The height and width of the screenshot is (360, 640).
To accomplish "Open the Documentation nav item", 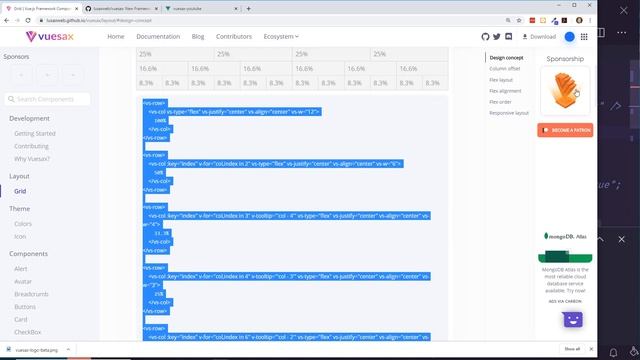I will 158,36.
